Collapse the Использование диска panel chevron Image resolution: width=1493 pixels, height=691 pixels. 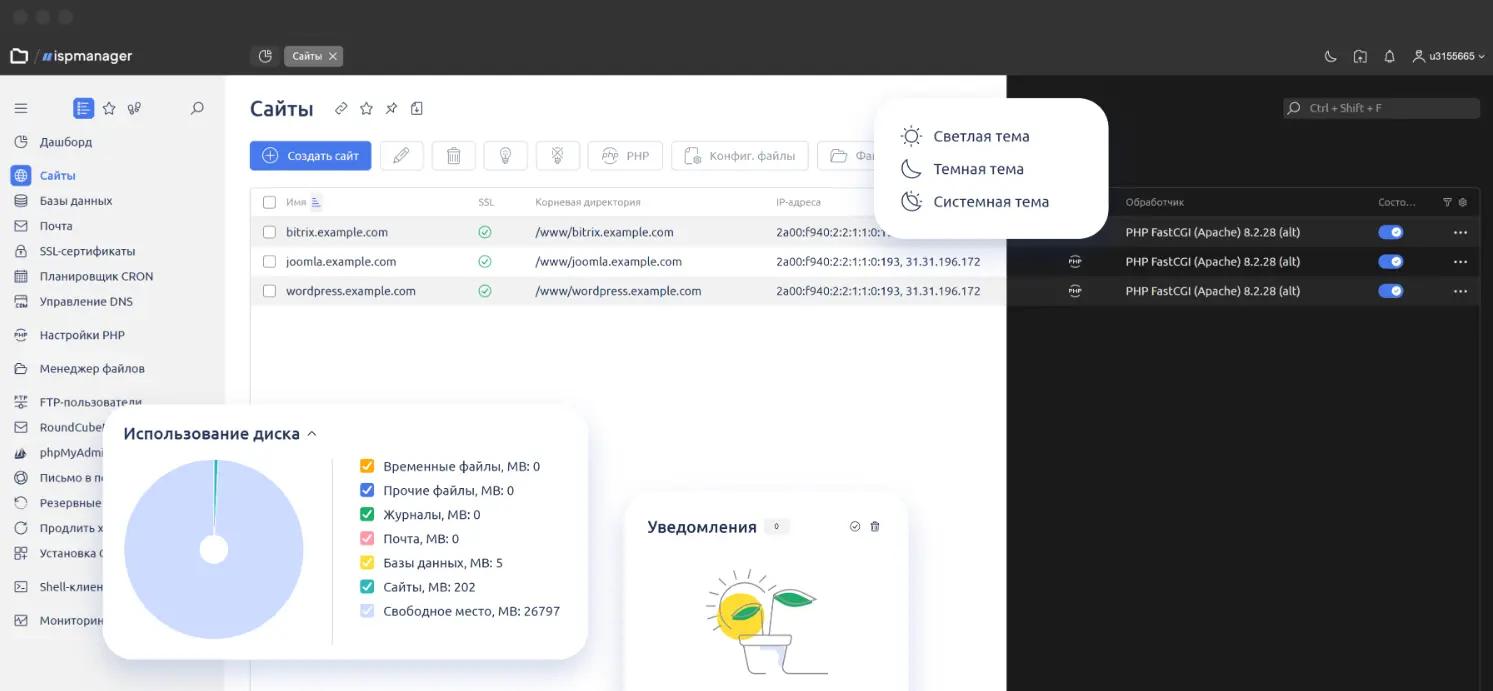click(x=312, y=434)
